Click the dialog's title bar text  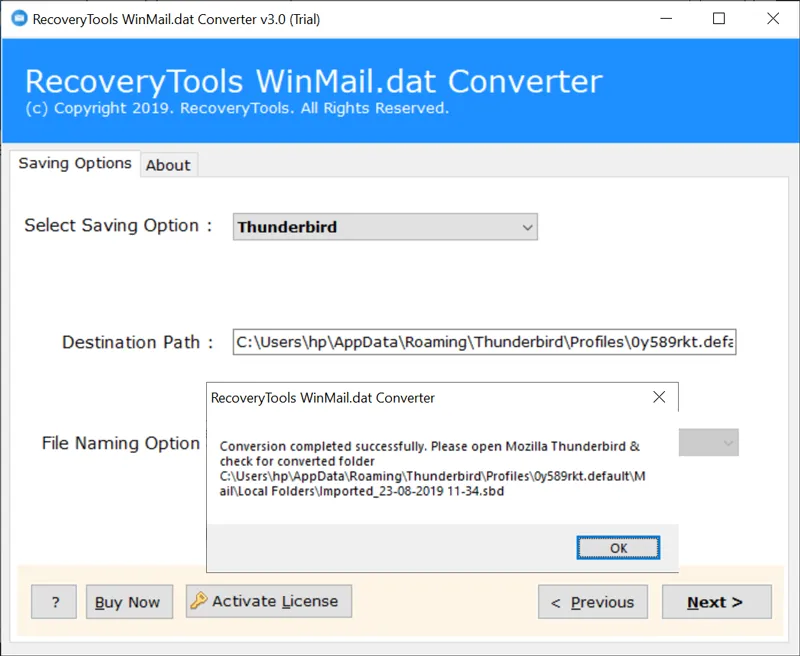coord(323,397)
